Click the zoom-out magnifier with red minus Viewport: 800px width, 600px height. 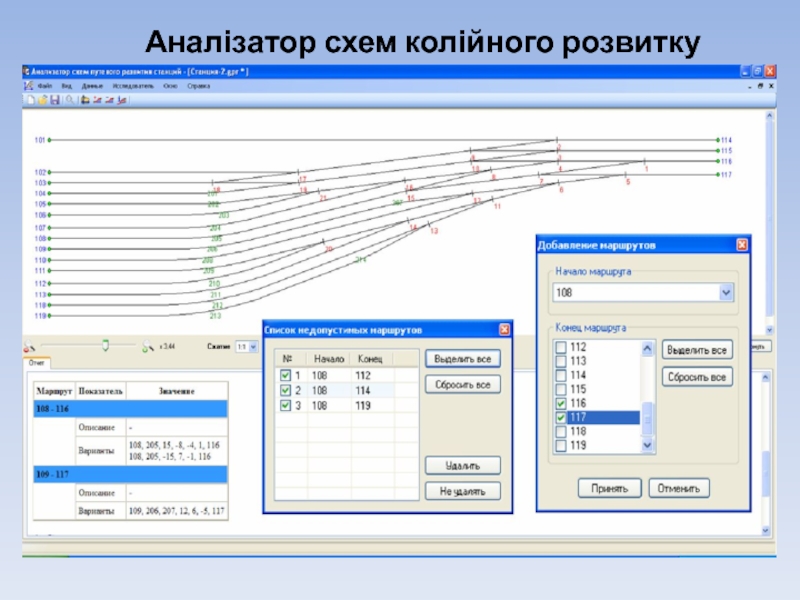tap(30, 346)
